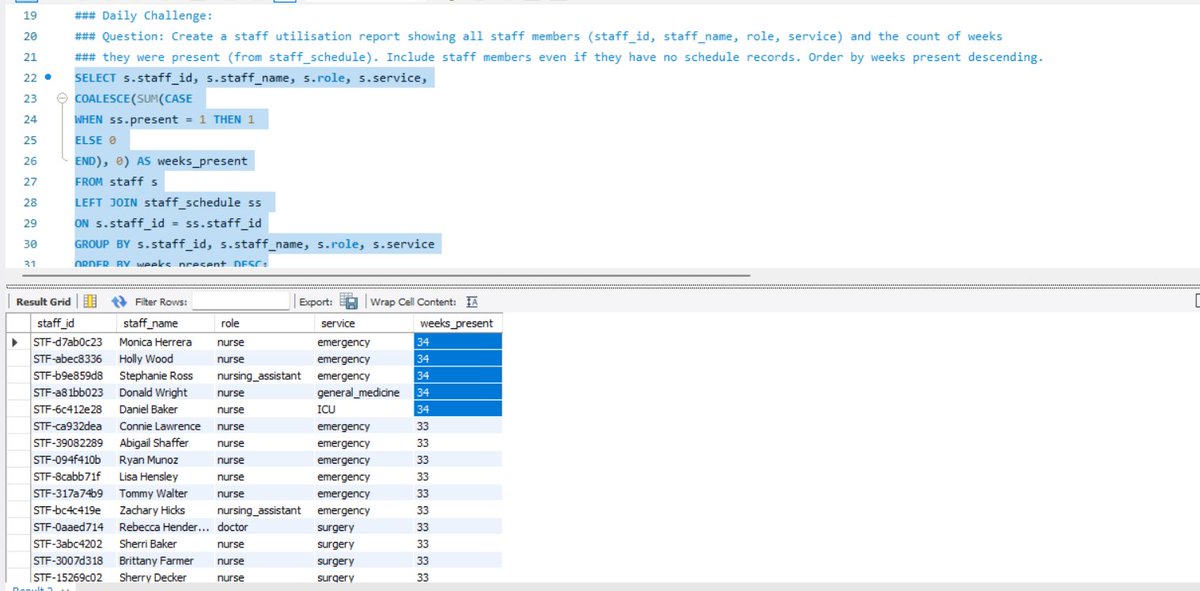Click line number 22 in the editor gutter
The width and height of the screenshot is (1200, 591).
click(x=30, y=78)
